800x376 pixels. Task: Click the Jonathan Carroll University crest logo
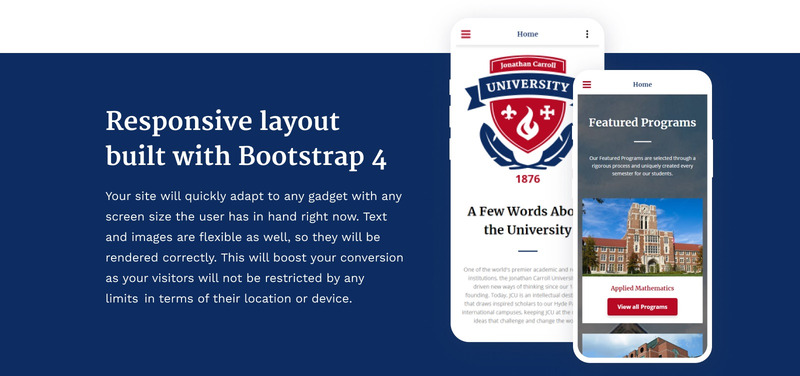click(x=521, y=112)
